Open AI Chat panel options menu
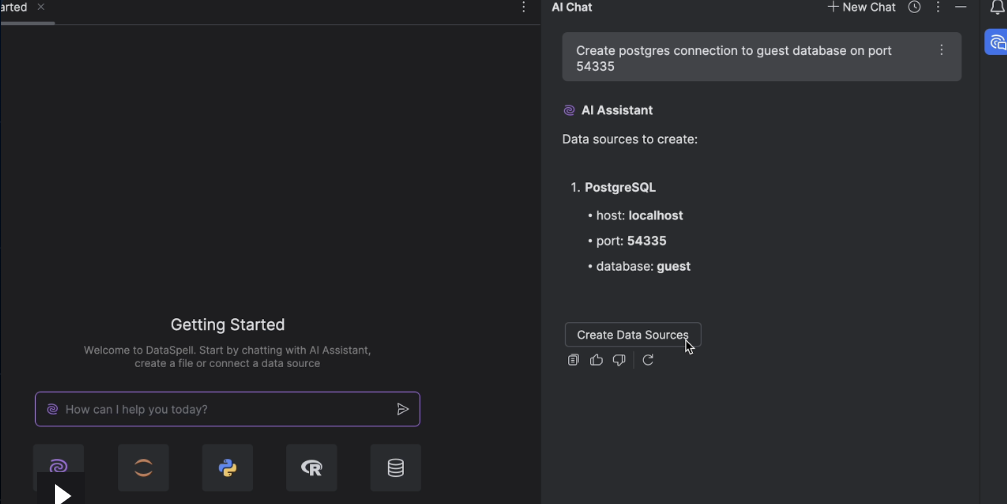This screenshot has width=1007, height=504. (938, 7)
